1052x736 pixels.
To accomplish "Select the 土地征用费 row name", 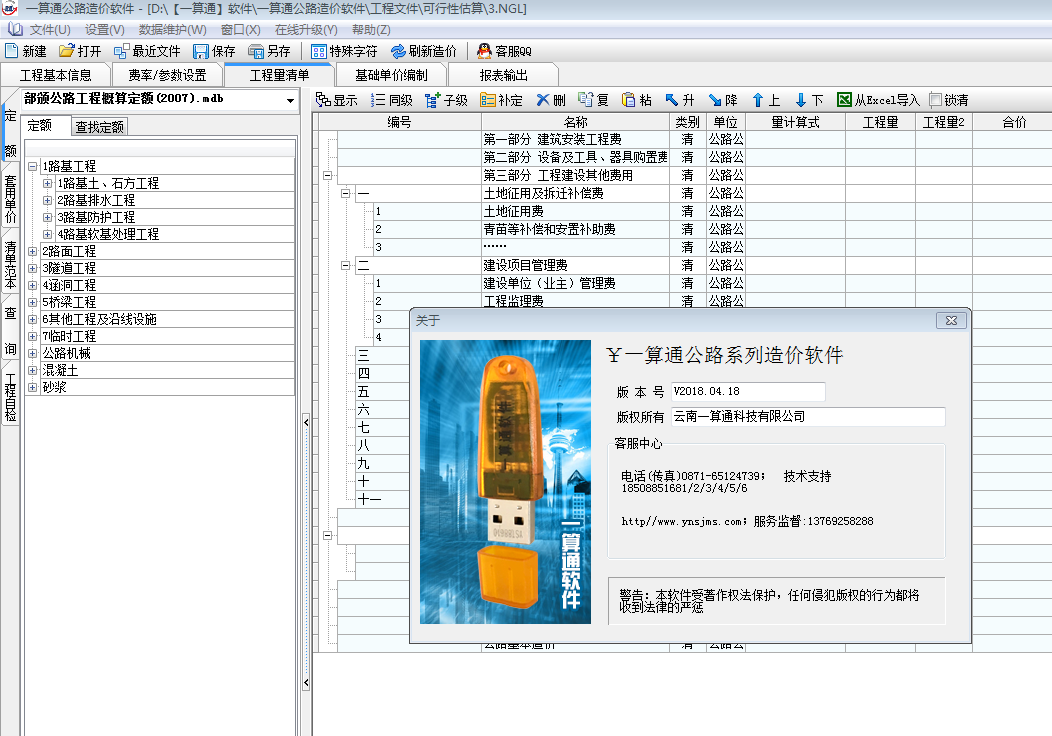I will coord(514,211).
